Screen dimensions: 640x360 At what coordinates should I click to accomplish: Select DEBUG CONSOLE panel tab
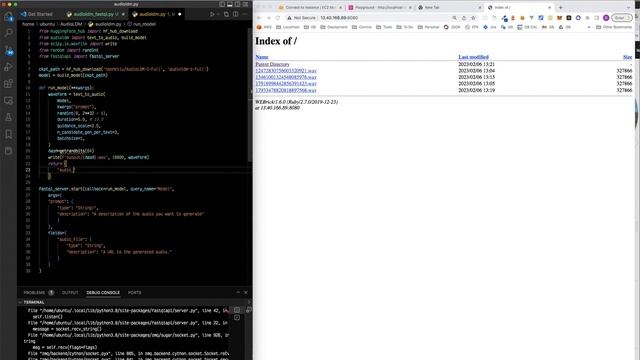pos(103,293)
